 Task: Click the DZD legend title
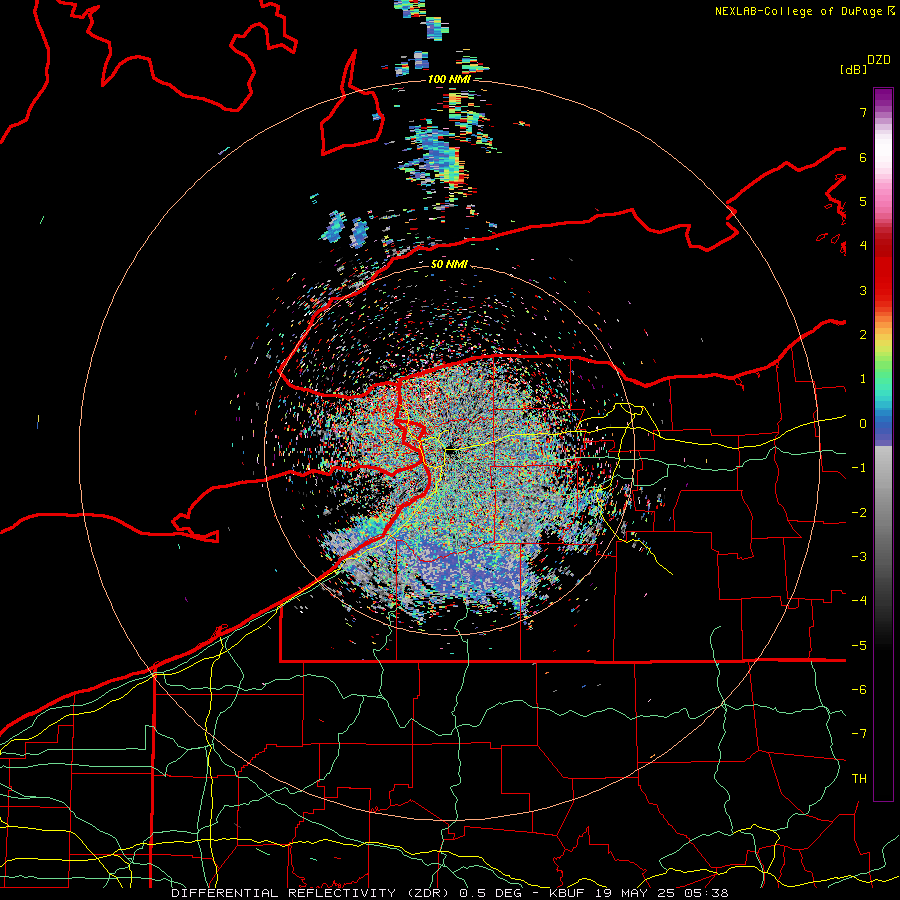pos(879,60)
